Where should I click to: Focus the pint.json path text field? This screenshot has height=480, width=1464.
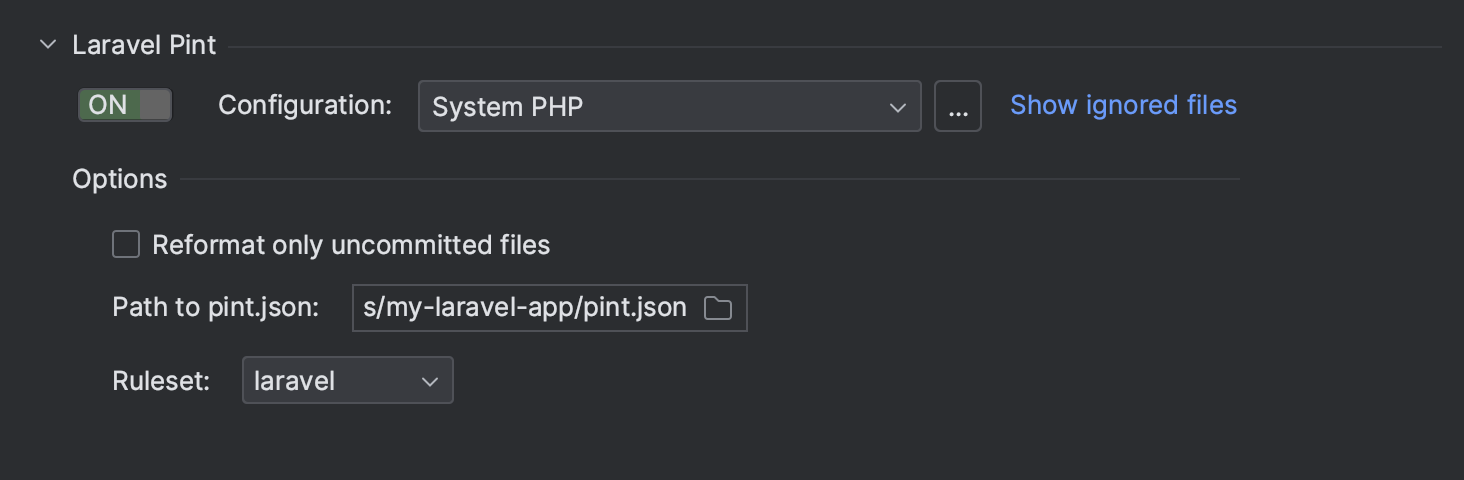(525, 308)
